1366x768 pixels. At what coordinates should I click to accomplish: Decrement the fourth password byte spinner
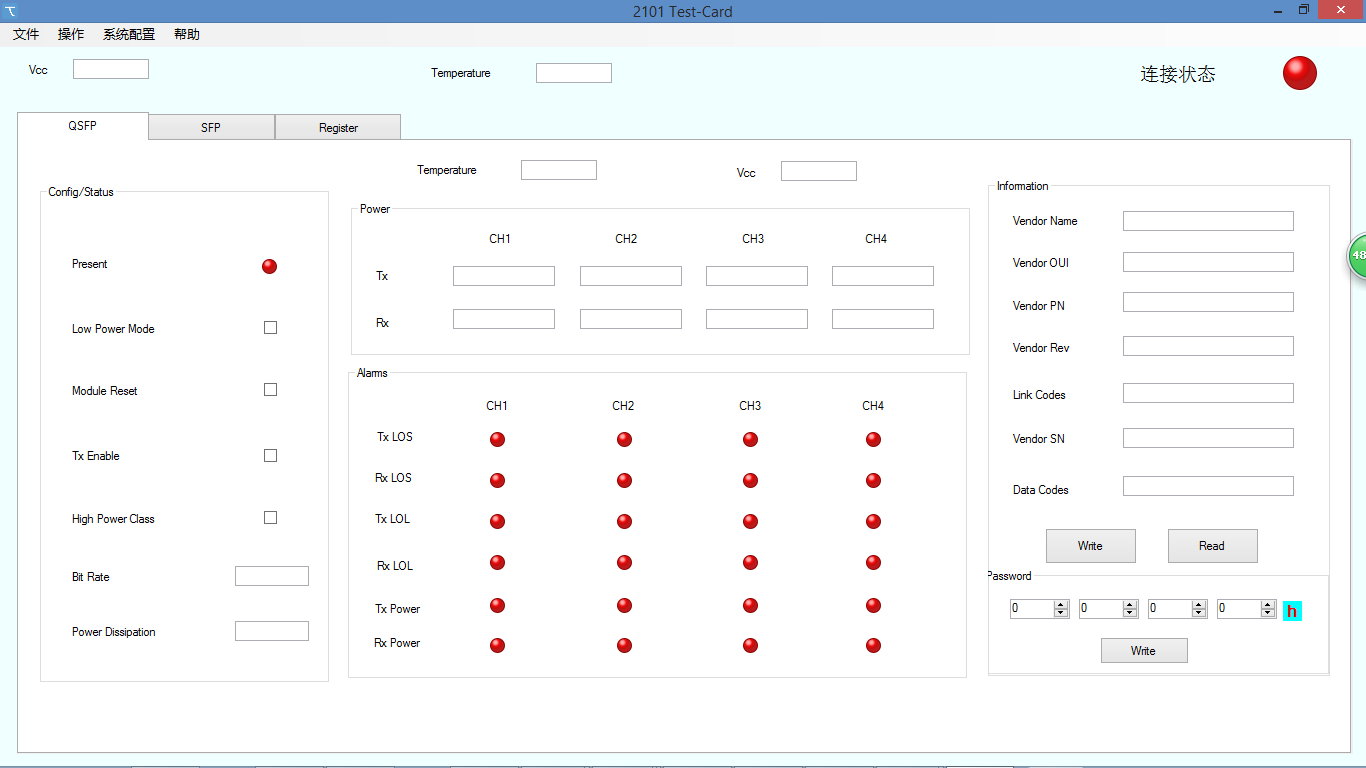click(x=1268, y=613)
